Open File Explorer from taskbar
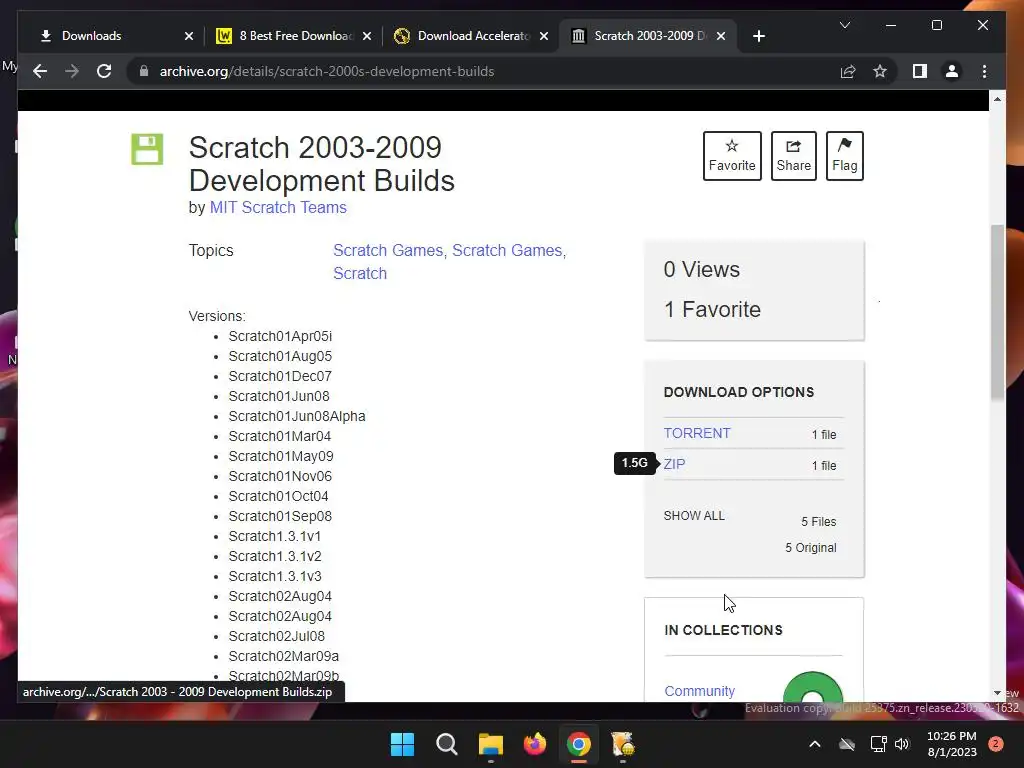The width and height of the screenshot is (1024, 768). [490, 744]
